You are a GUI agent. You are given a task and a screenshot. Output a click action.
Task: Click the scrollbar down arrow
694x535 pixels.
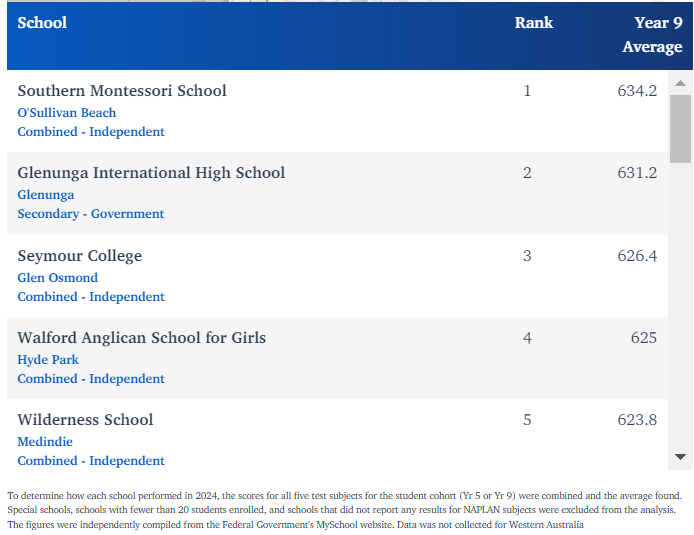click(x=680, y=457)
